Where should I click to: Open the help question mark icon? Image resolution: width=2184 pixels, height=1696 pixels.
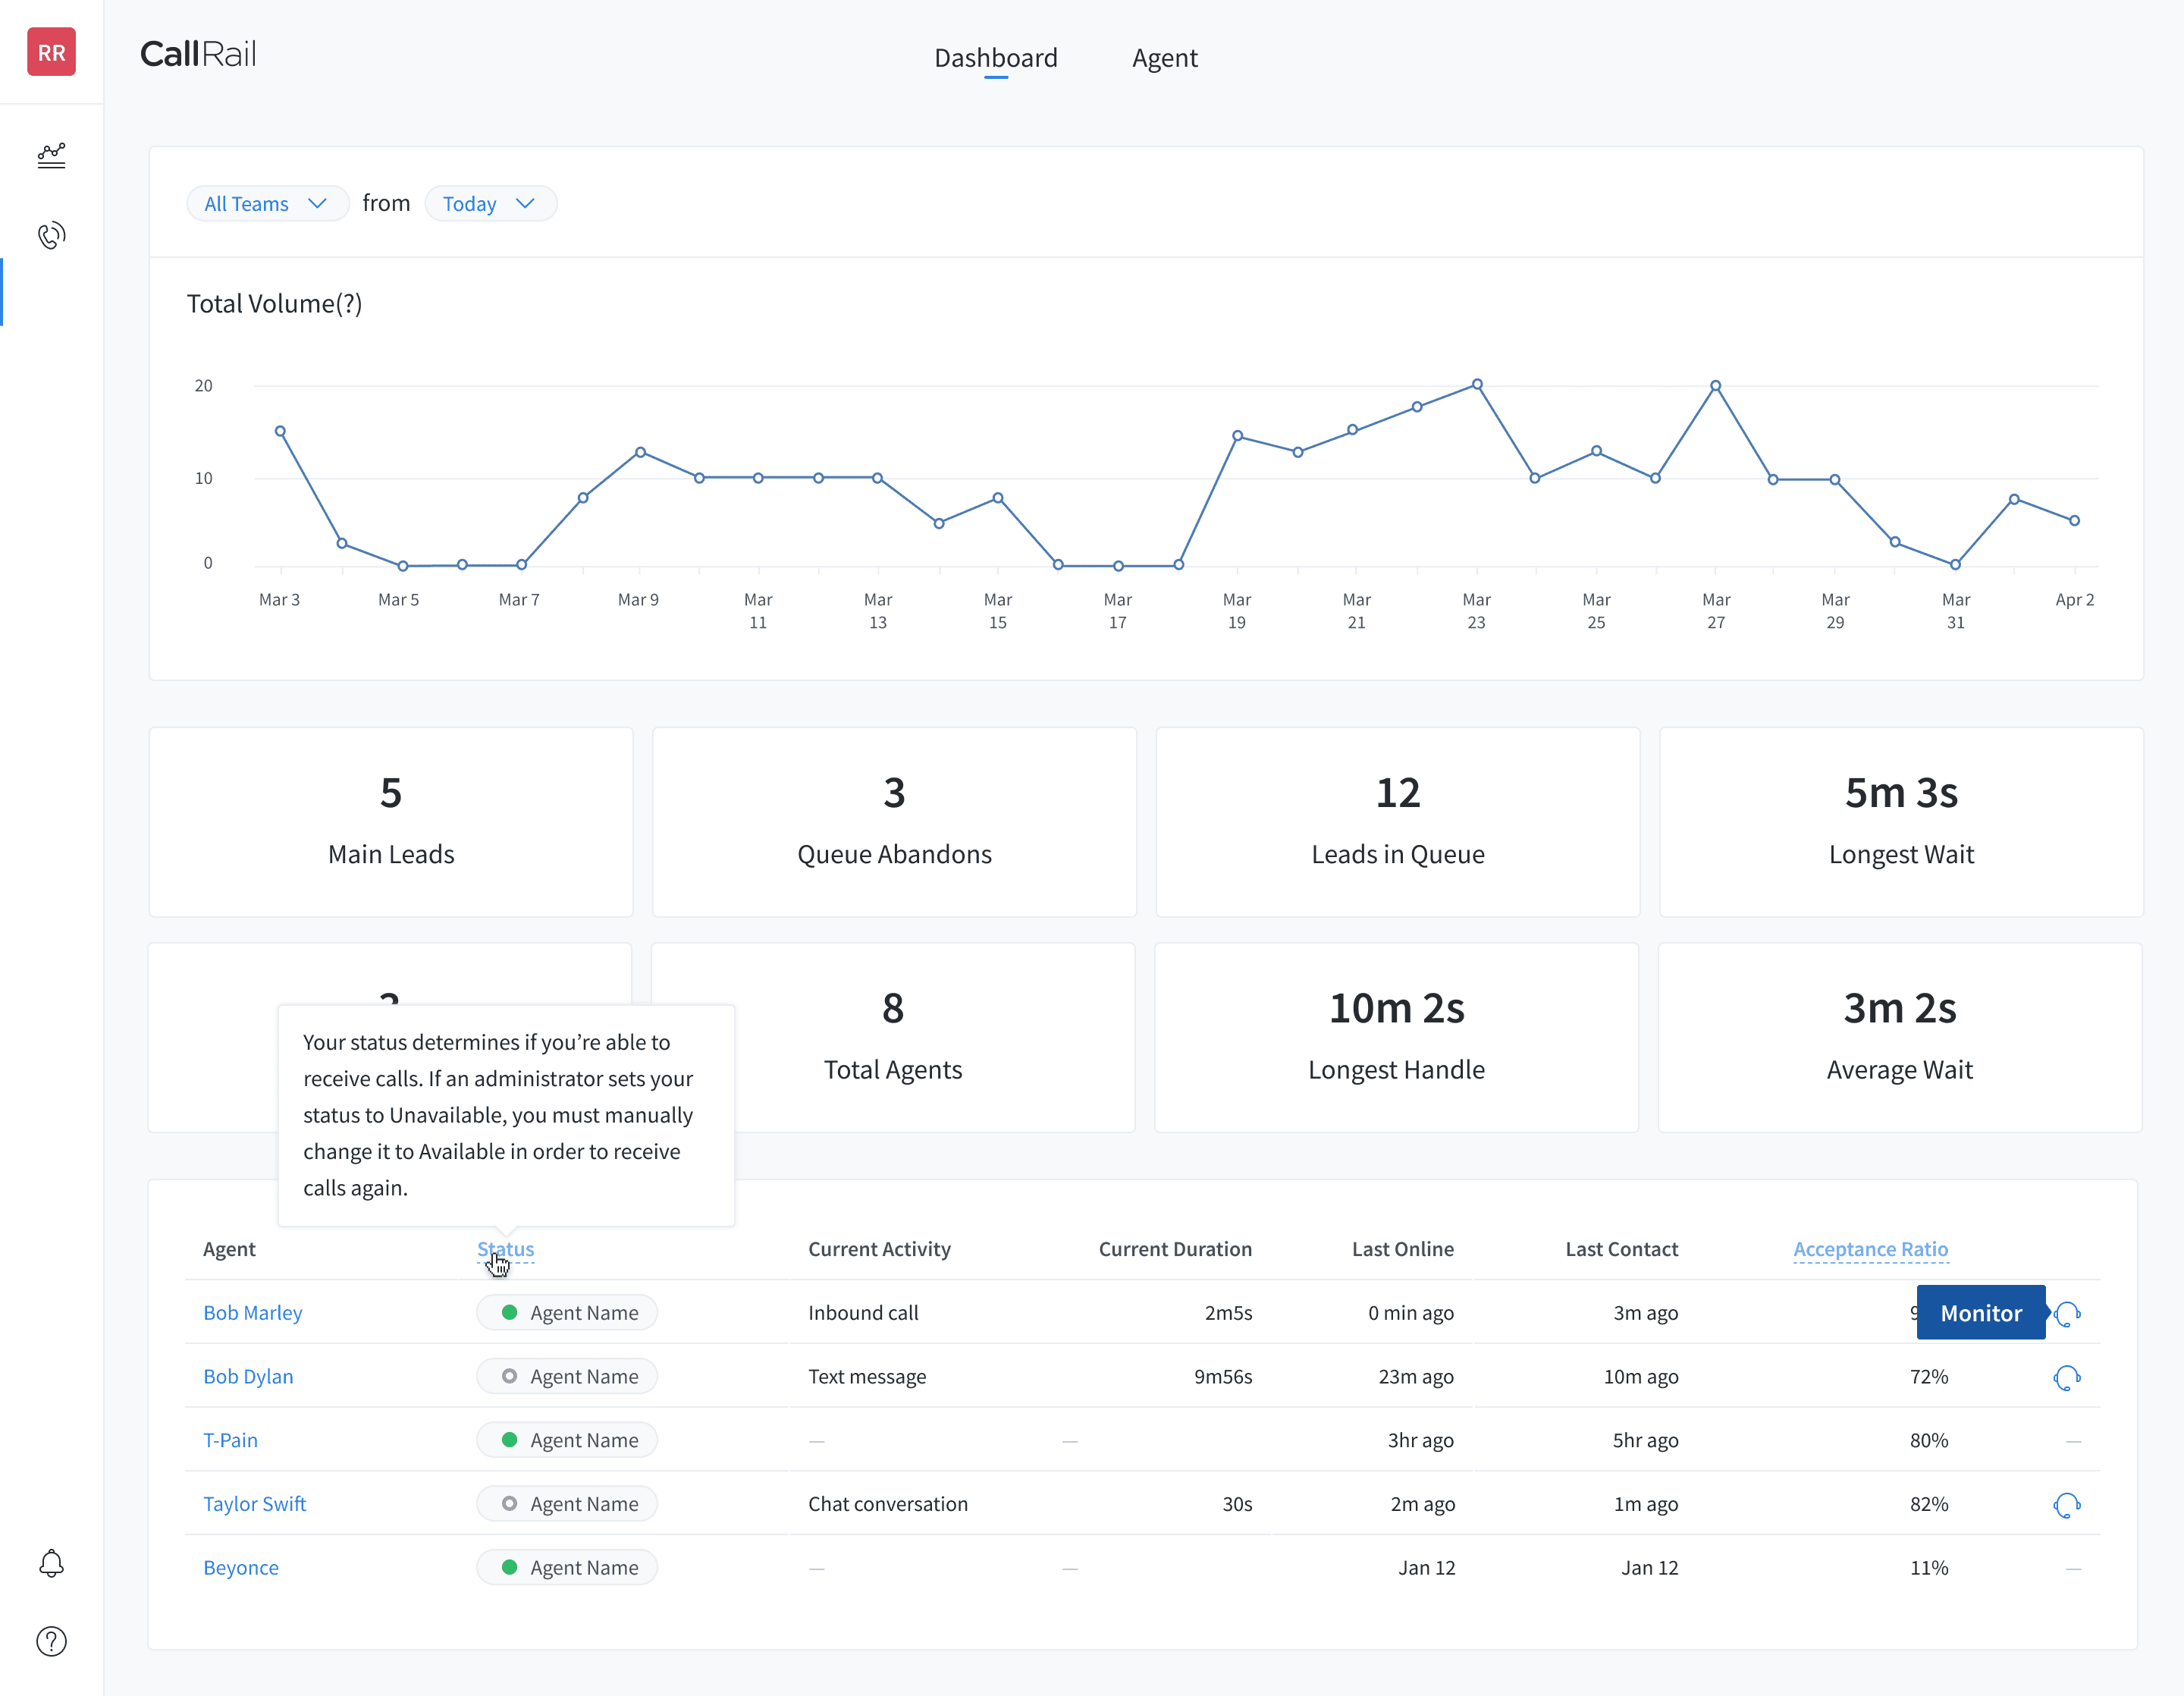[51, 1641]
